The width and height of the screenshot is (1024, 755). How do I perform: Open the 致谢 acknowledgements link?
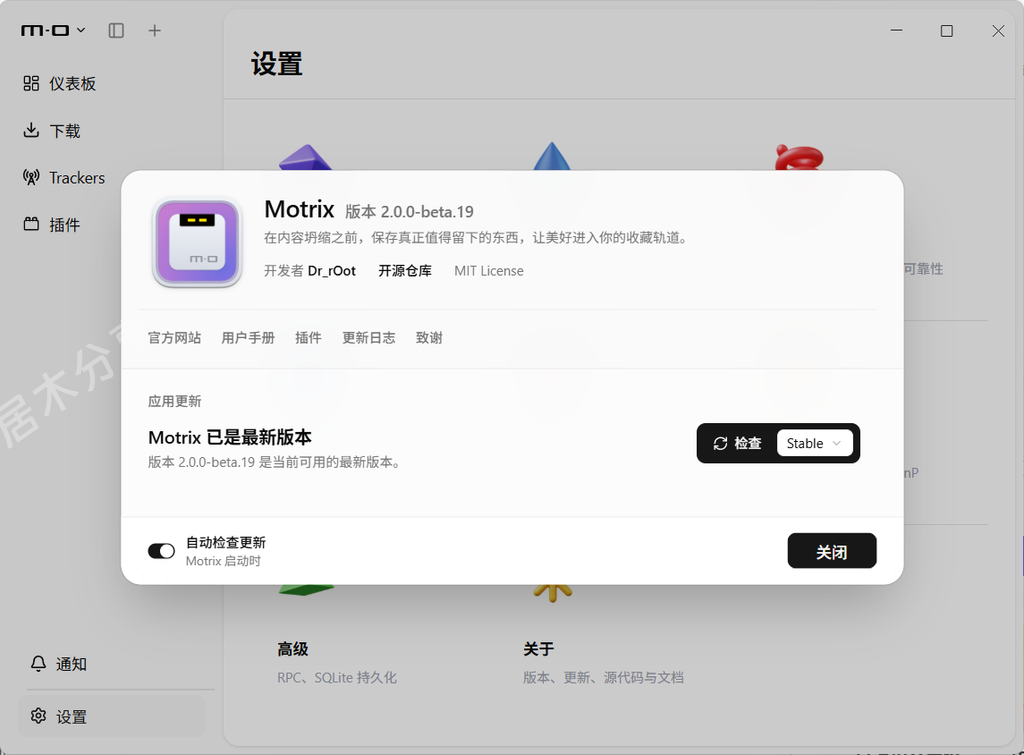(x=429, y=338)
